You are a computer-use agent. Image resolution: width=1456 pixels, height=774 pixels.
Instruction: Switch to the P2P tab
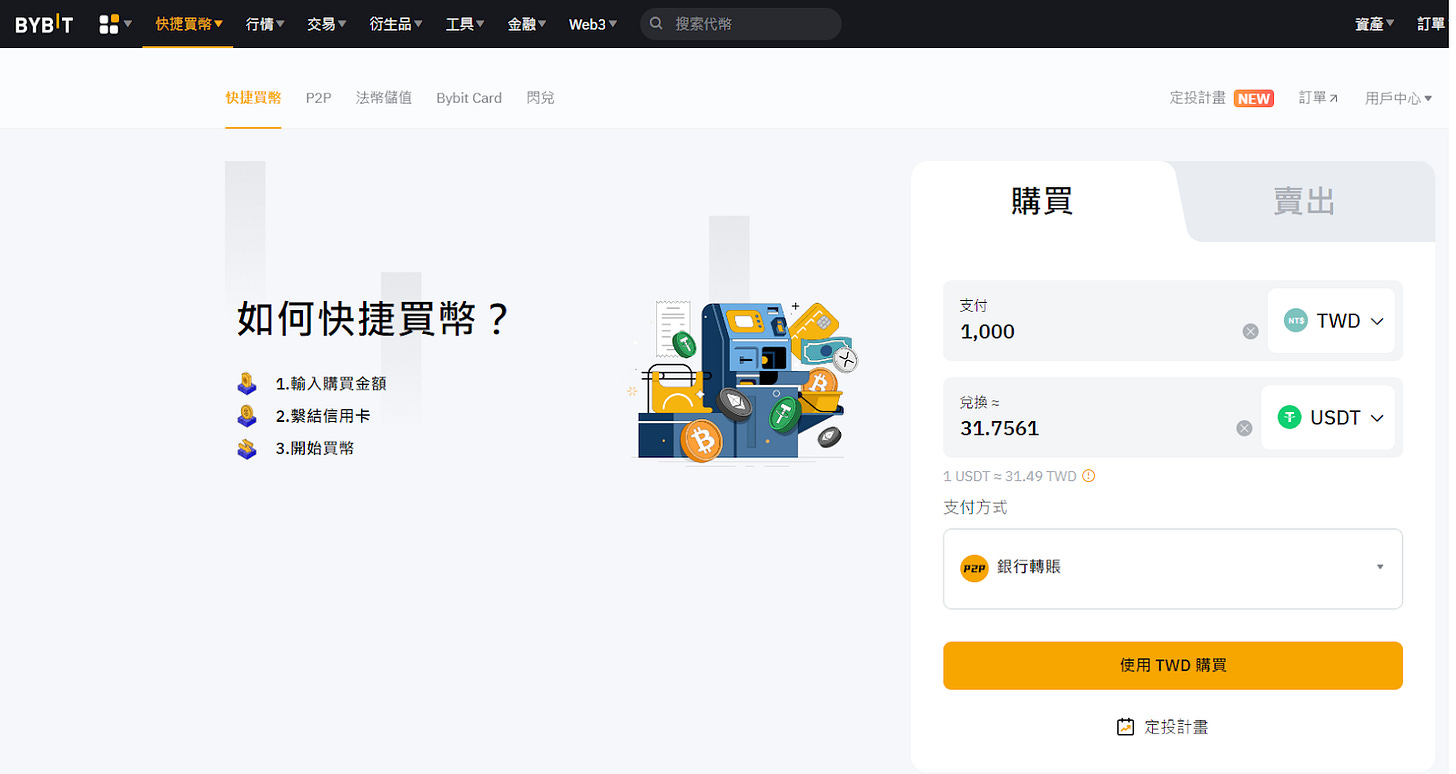(x=318, y=98)
